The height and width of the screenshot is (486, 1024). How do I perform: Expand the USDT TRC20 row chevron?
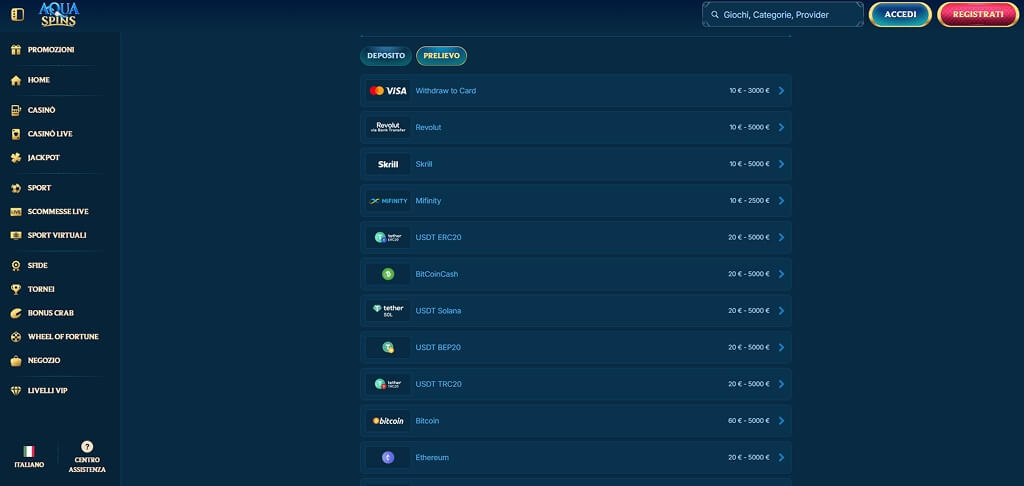(x=781, y=384)
